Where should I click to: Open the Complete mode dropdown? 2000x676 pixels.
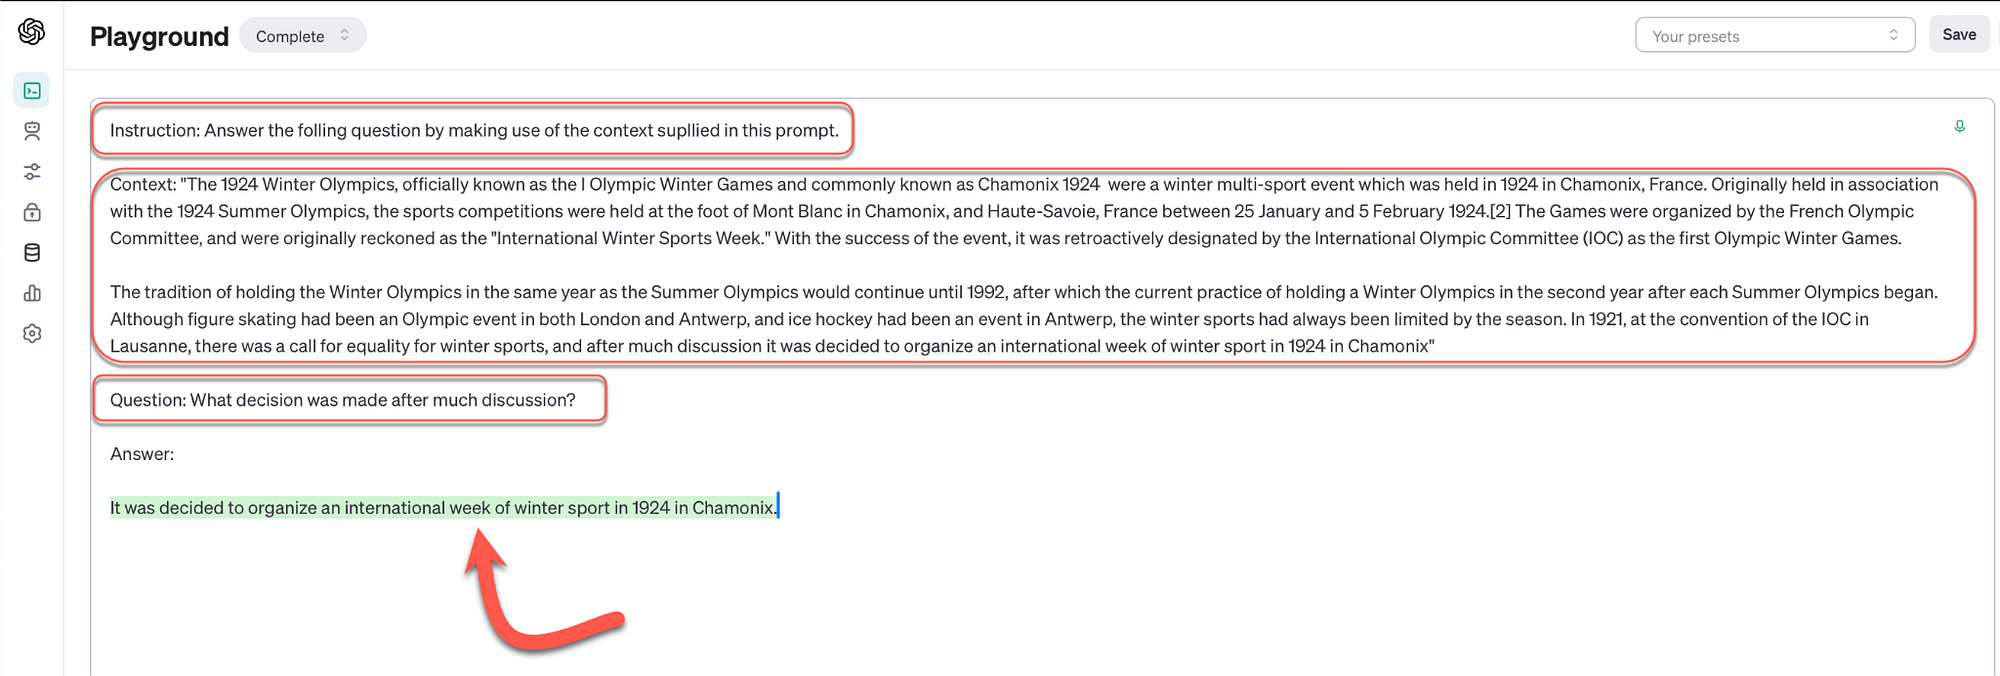tap(303, 36)
